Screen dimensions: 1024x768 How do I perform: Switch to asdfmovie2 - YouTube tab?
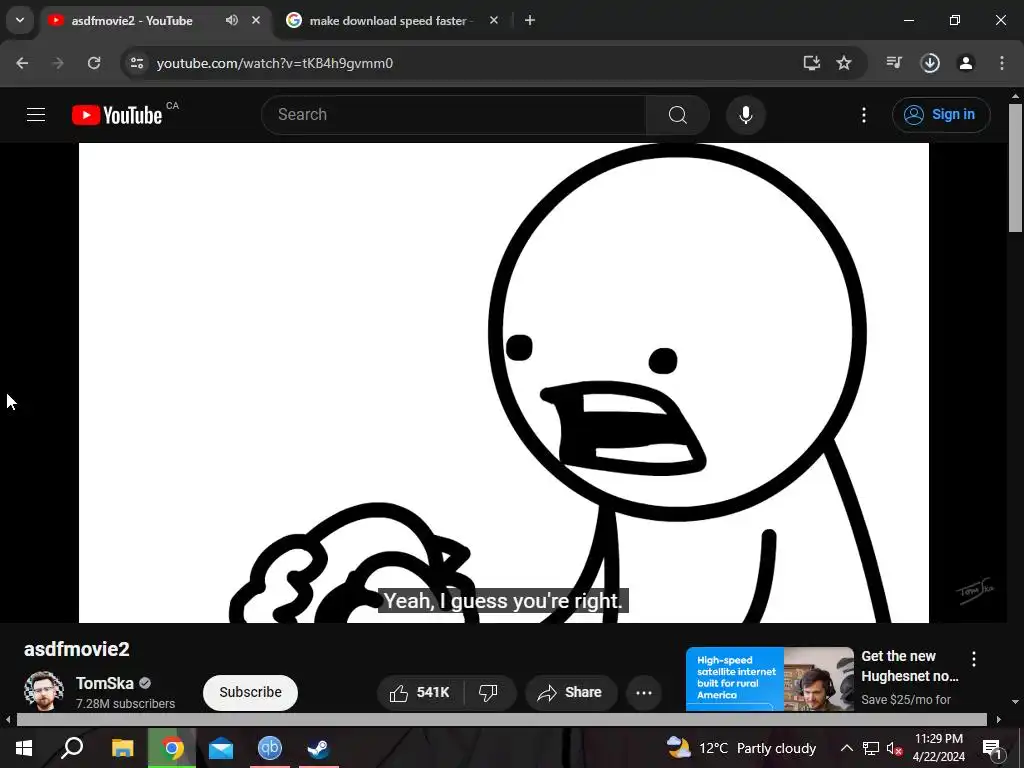click(133, 21)
